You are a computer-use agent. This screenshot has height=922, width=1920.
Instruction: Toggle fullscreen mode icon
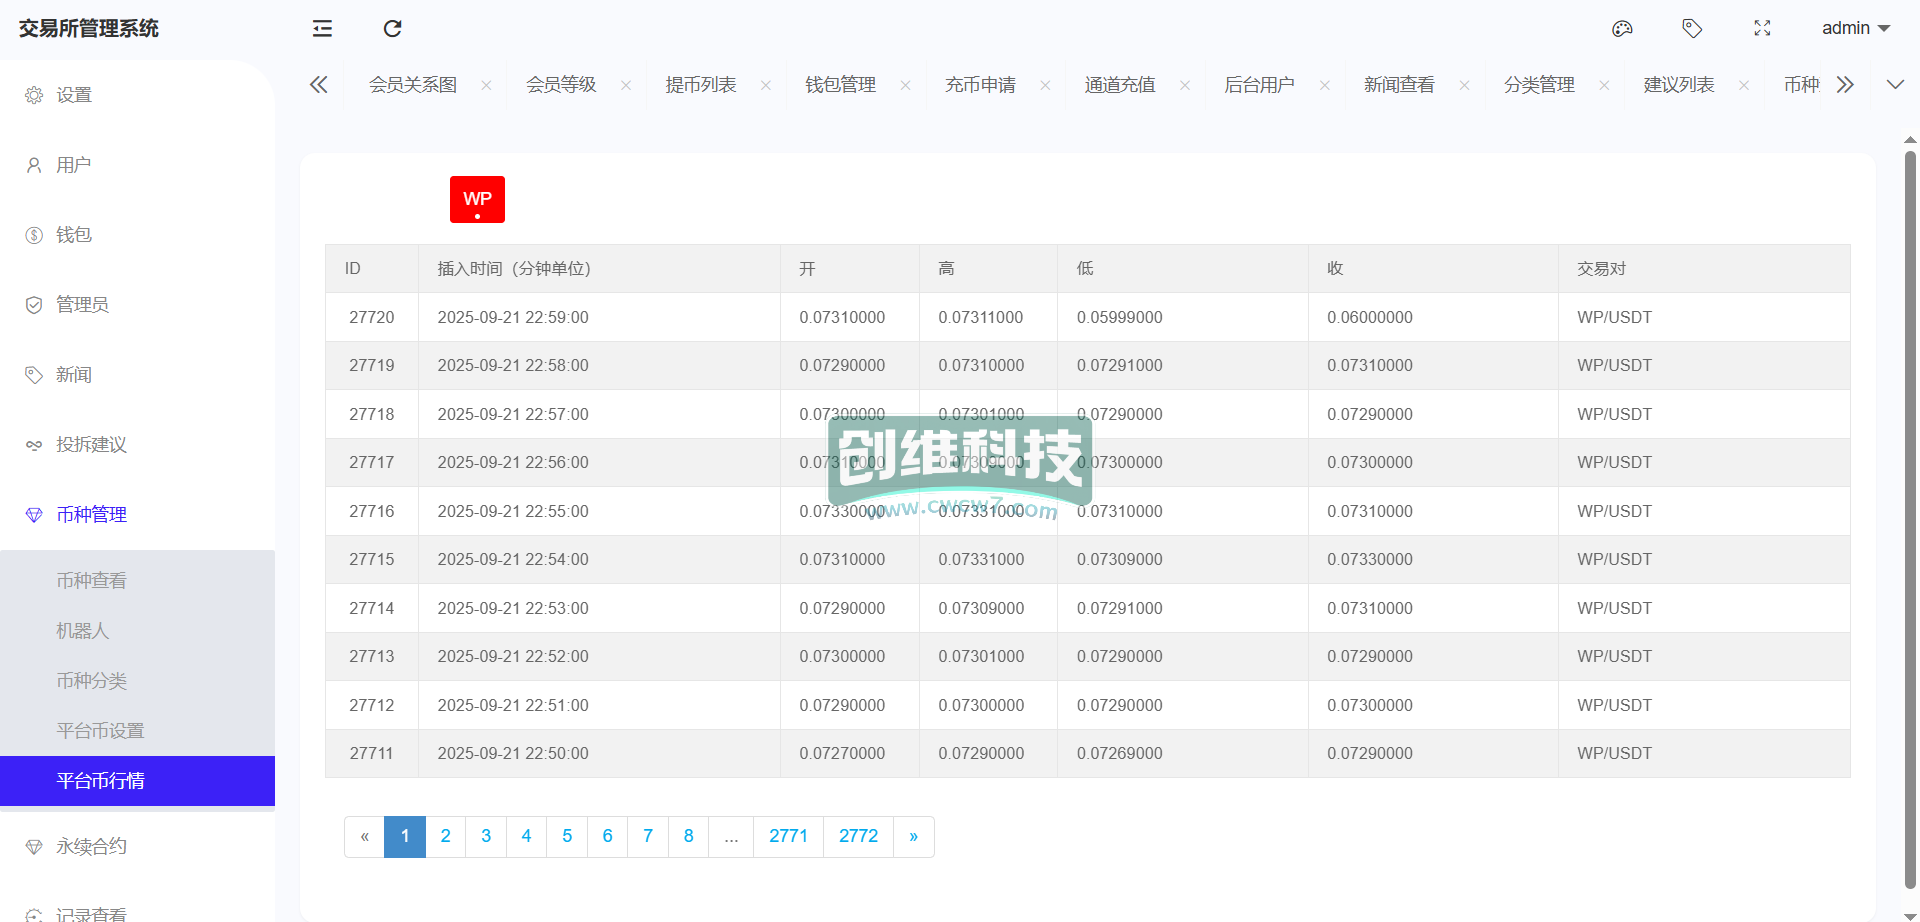(1762, 28)
